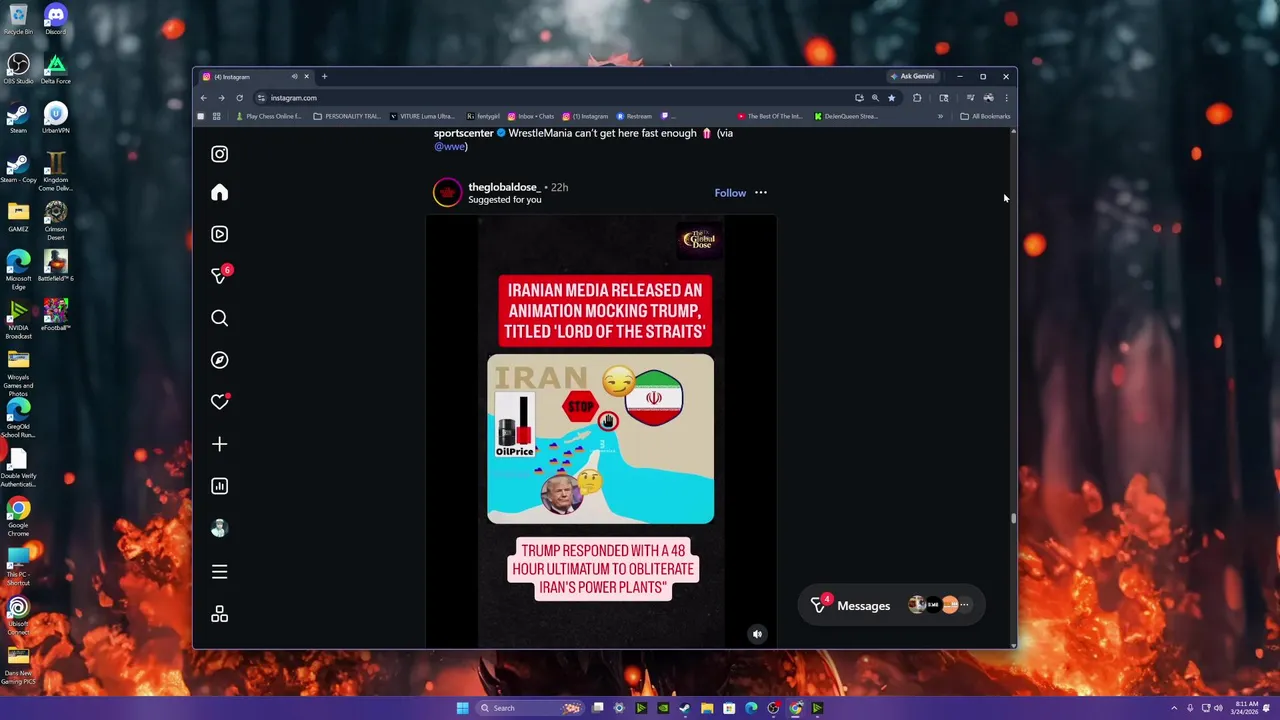Open OBS Studio desktop shortcut
Image resolution: width=1280 pixels, height=720 pixels.
[x=18, y=68]
